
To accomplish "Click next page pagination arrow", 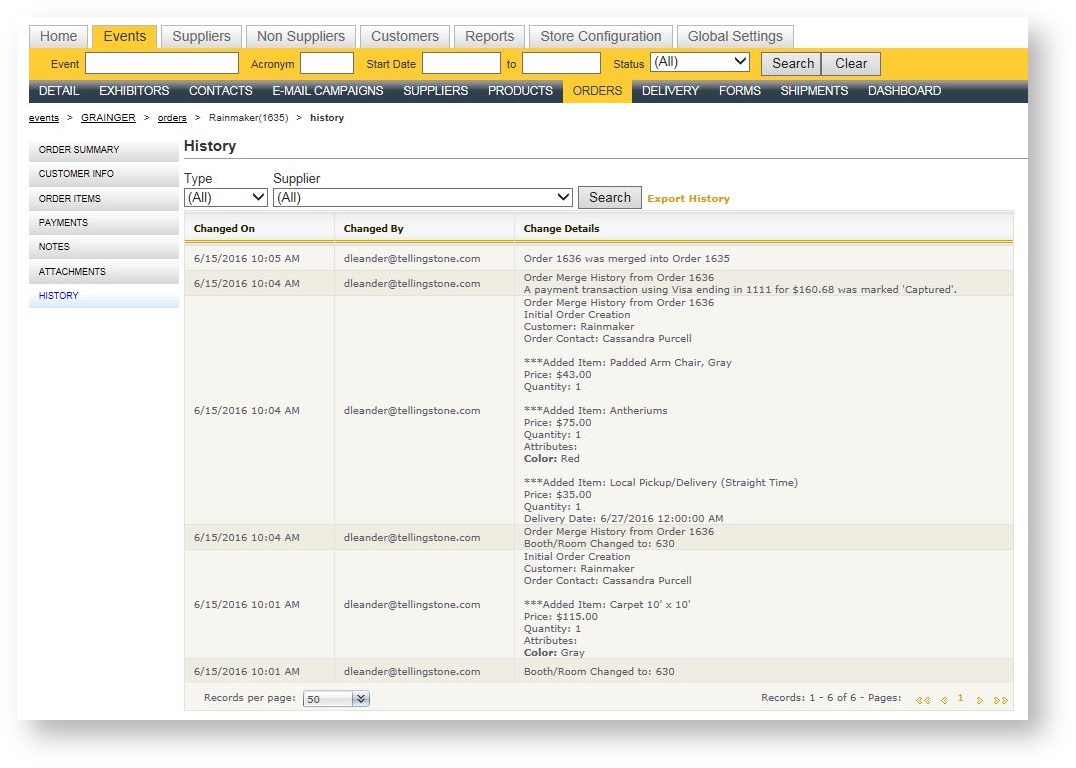I will point(979,700).
